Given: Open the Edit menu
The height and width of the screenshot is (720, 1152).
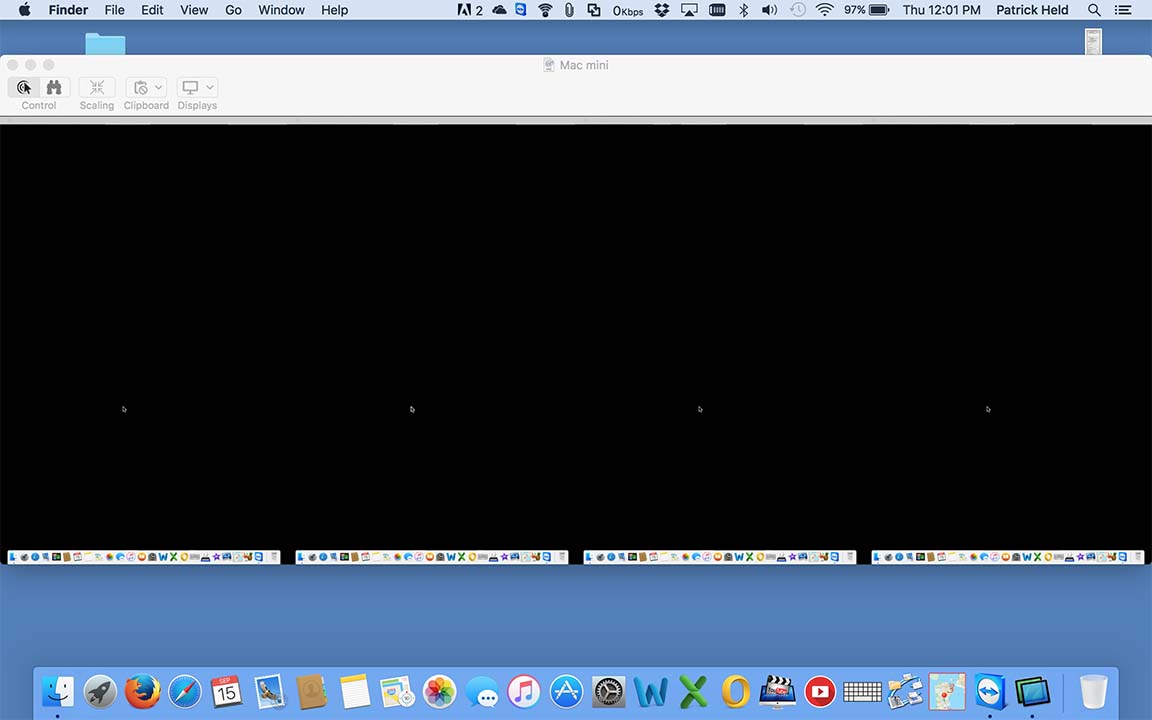Looking at the screenshot, I should [x=152, y=10].
